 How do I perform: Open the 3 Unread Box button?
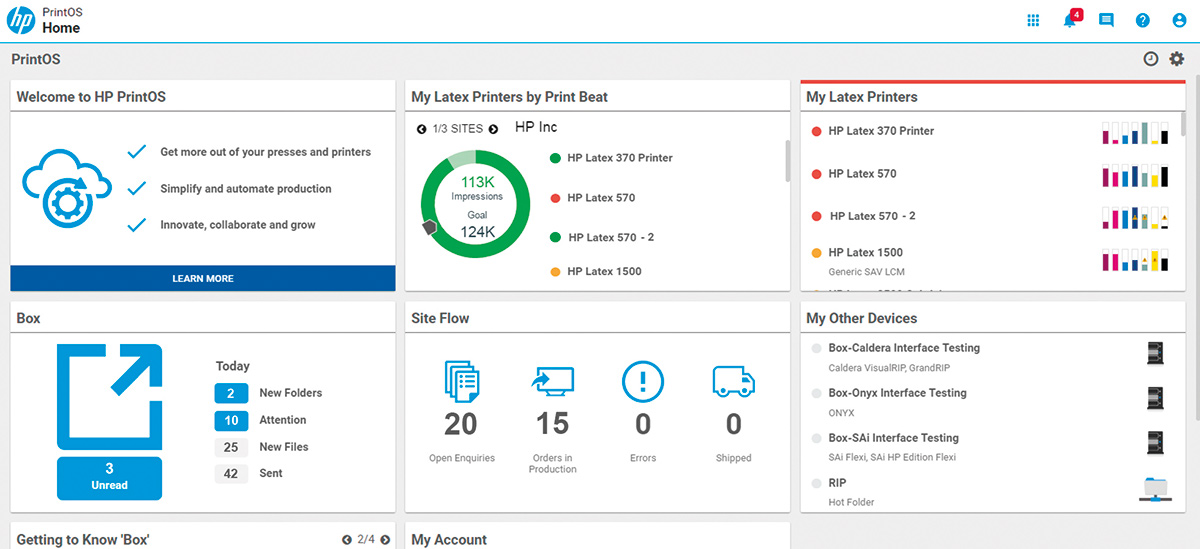109,477
